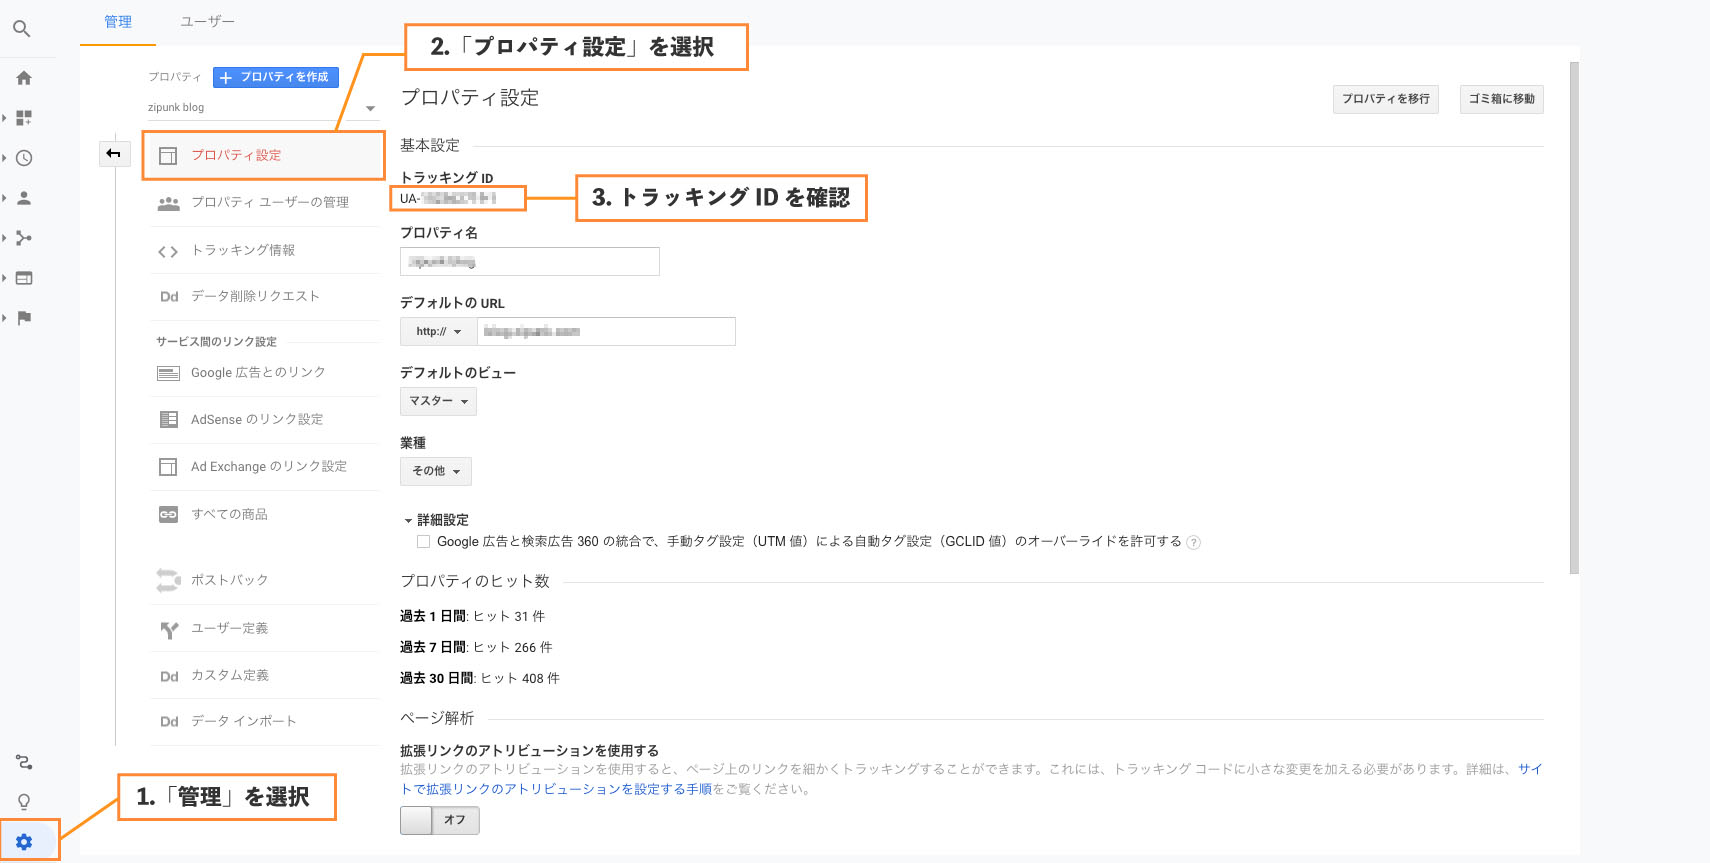
Task: Open Admin gear icon at sidebar bottom
Action: (x=24, y=842)
